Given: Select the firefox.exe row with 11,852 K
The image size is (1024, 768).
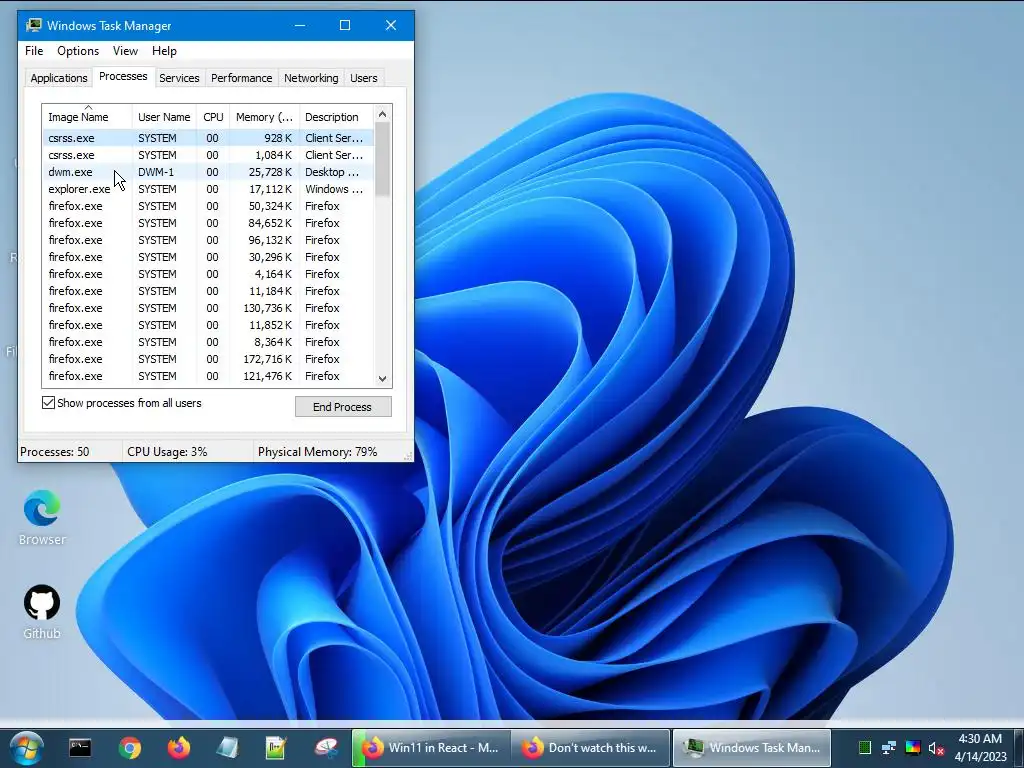Looking at the screenshot, I should [x=208, y=325].
